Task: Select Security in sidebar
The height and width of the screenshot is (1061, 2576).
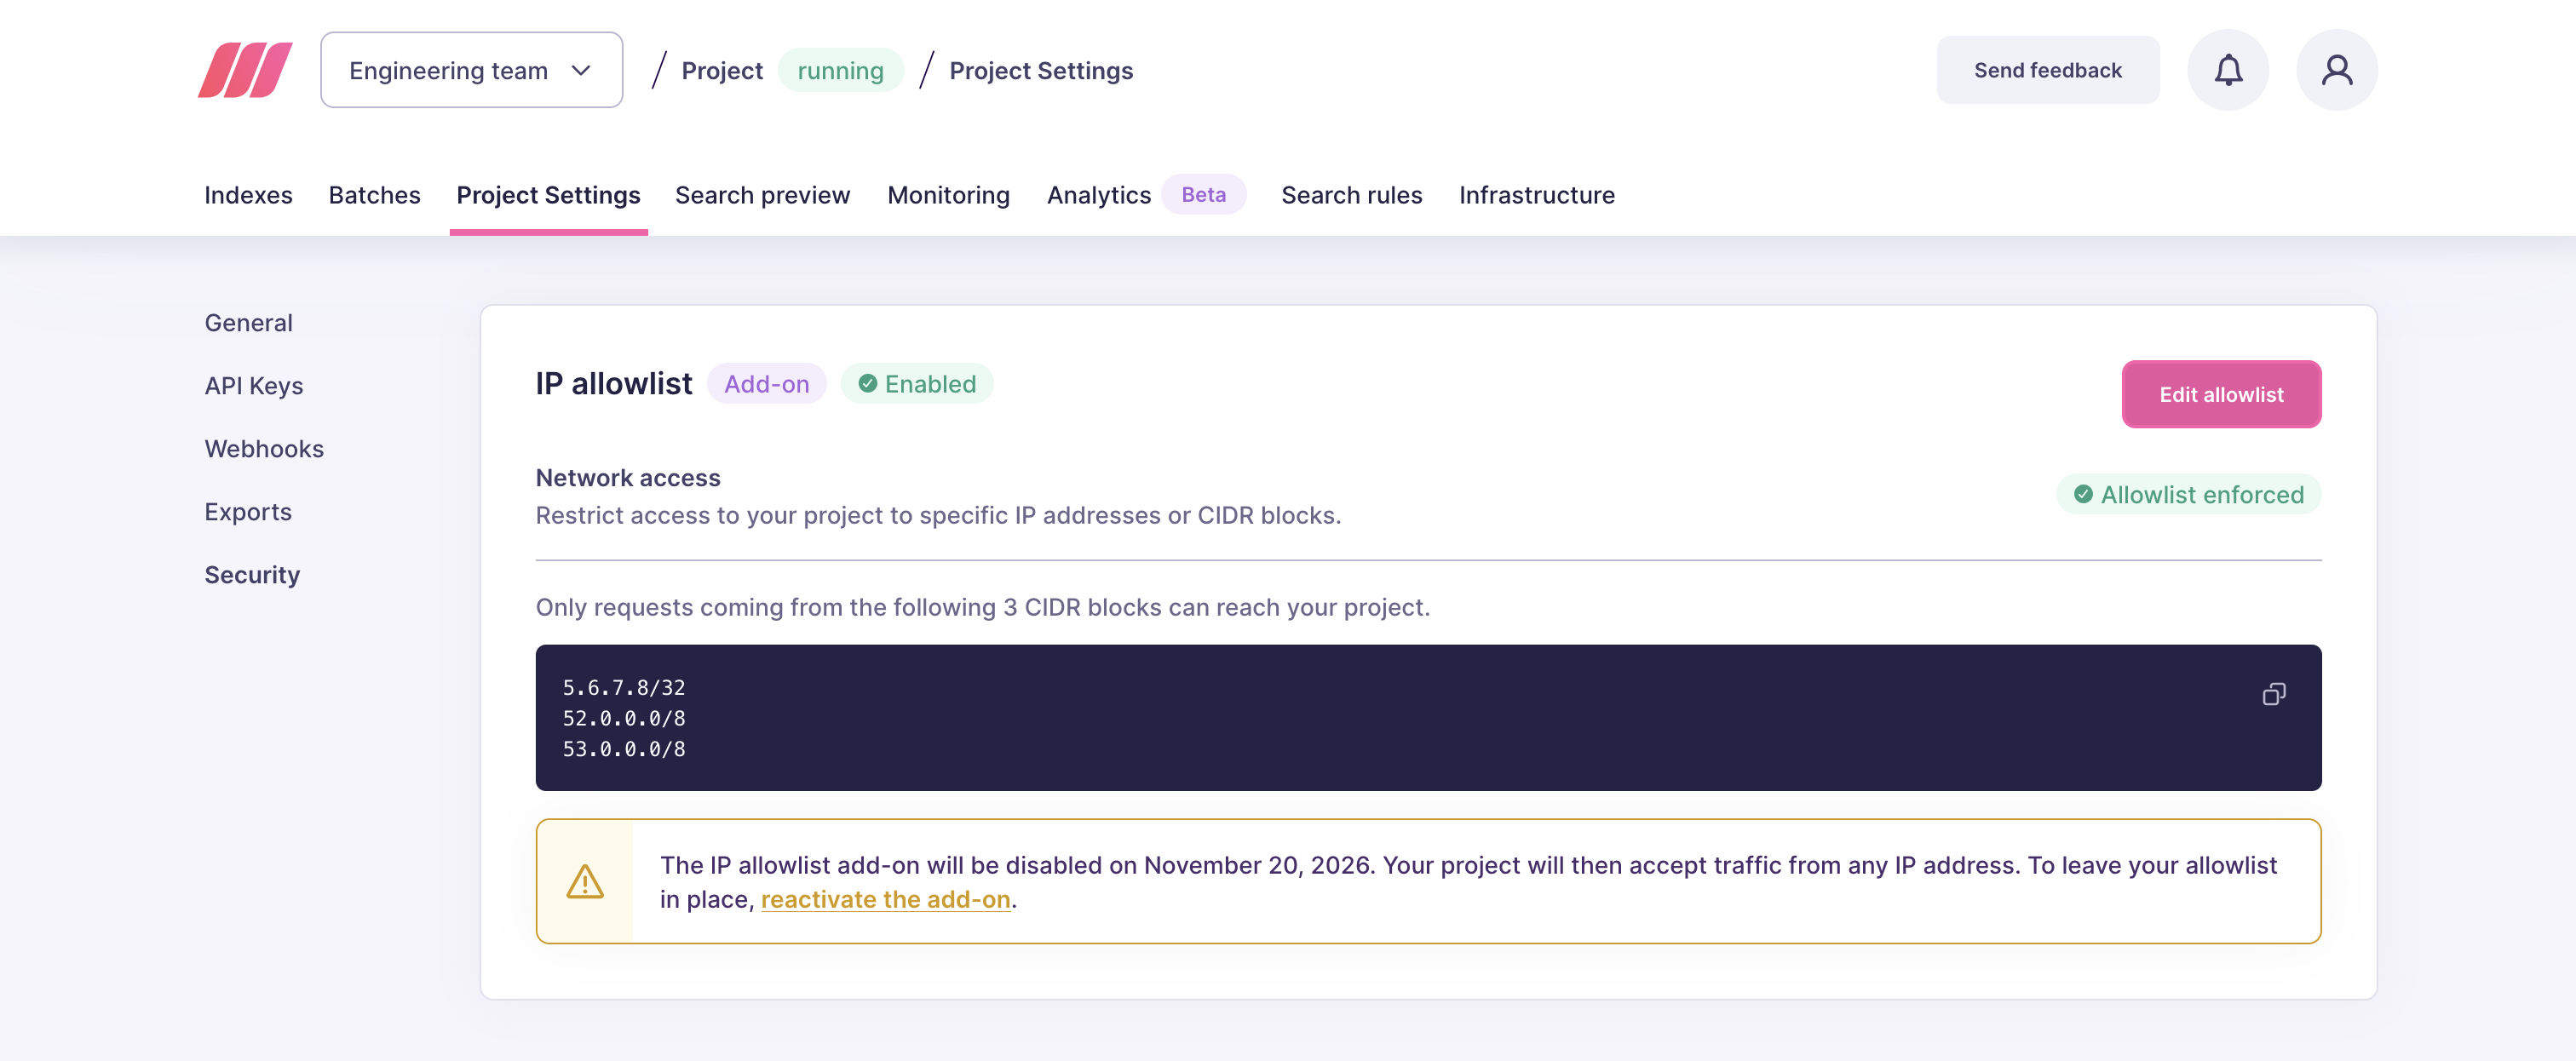Action: (x=252, y=575)
